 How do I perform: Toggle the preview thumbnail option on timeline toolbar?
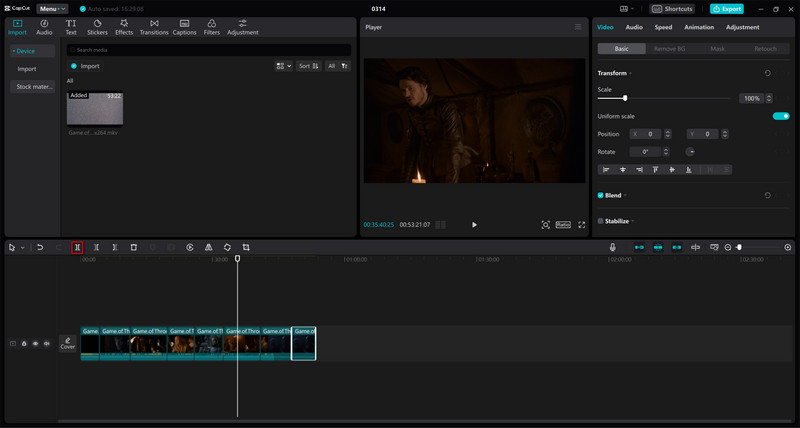coord(714,247)
